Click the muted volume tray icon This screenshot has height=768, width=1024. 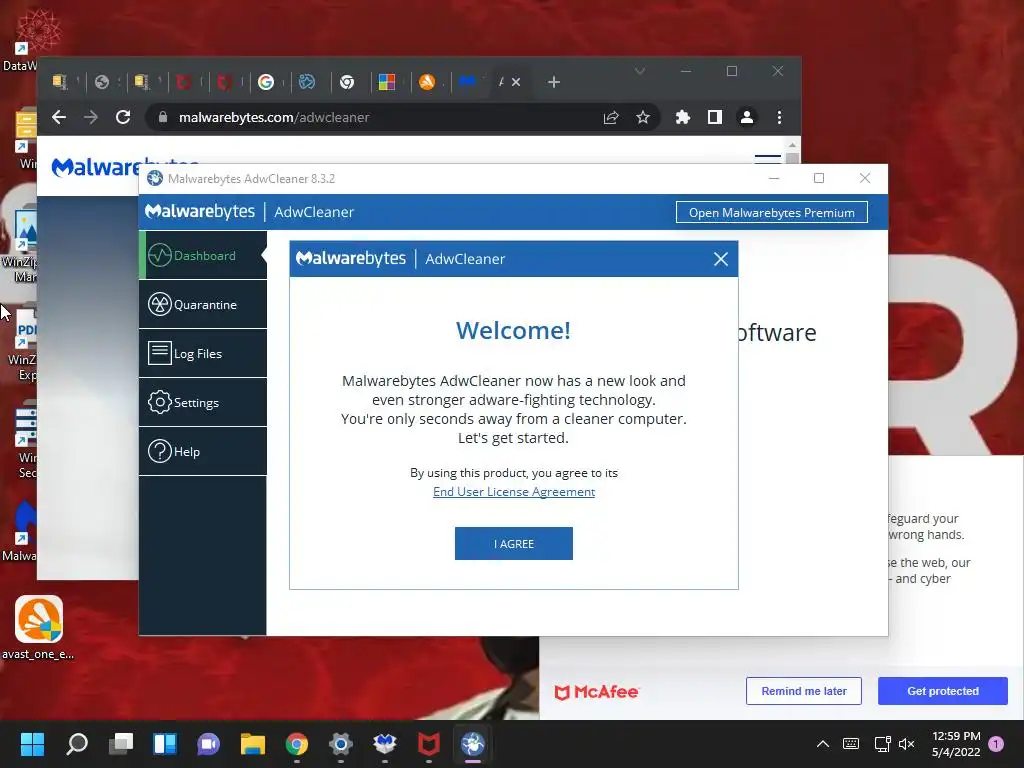(x=906, y=744)
